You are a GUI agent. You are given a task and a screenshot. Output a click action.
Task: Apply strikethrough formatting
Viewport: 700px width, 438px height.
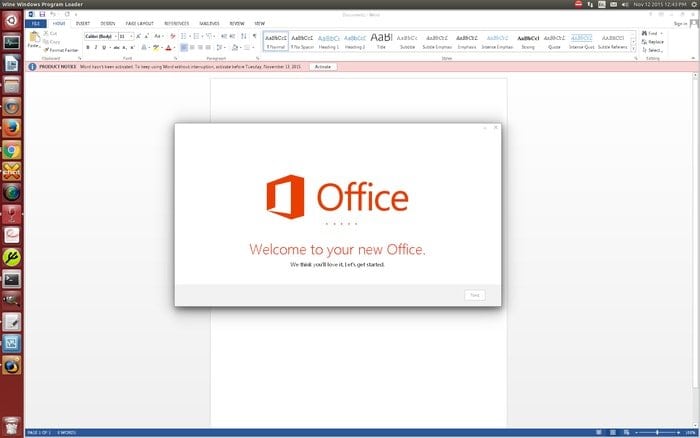[x=117, y=47]
